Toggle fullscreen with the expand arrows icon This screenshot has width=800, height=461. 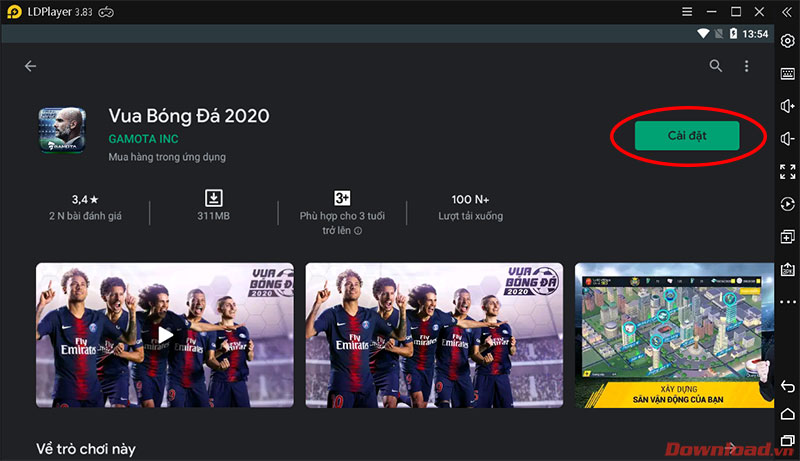787,171
